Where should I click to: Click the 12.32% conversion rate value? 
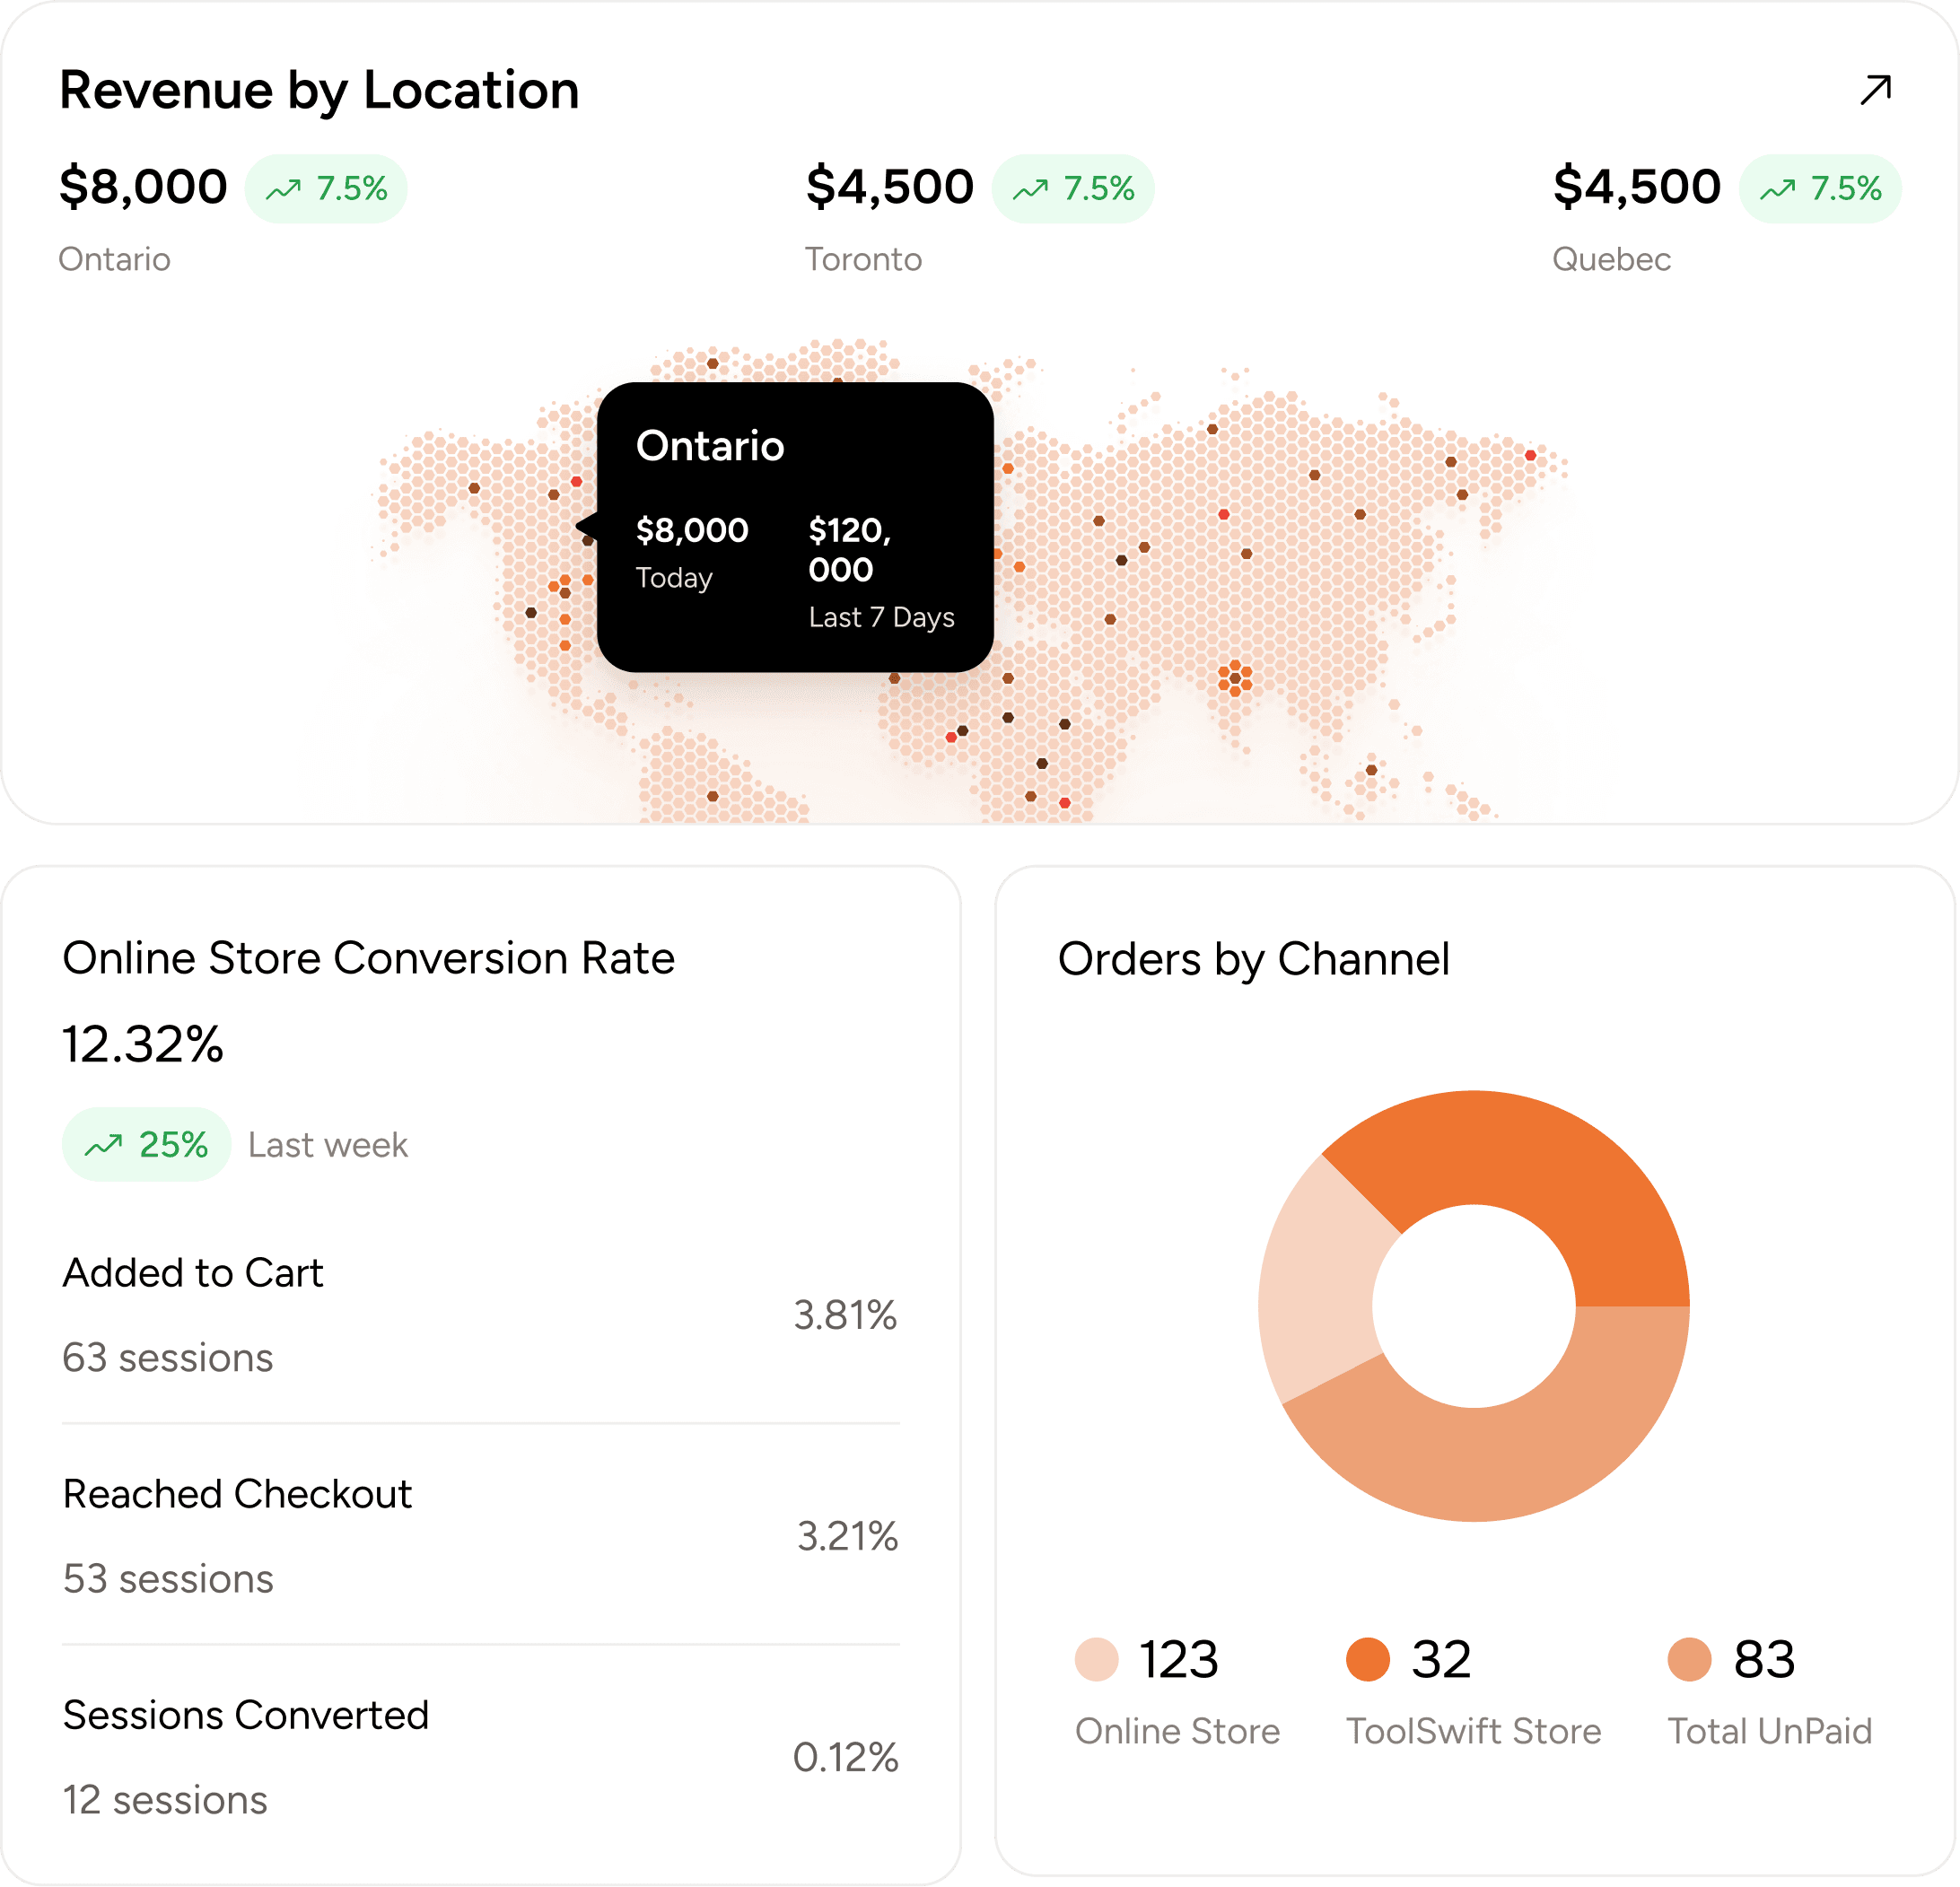[x=143, y=1045]
